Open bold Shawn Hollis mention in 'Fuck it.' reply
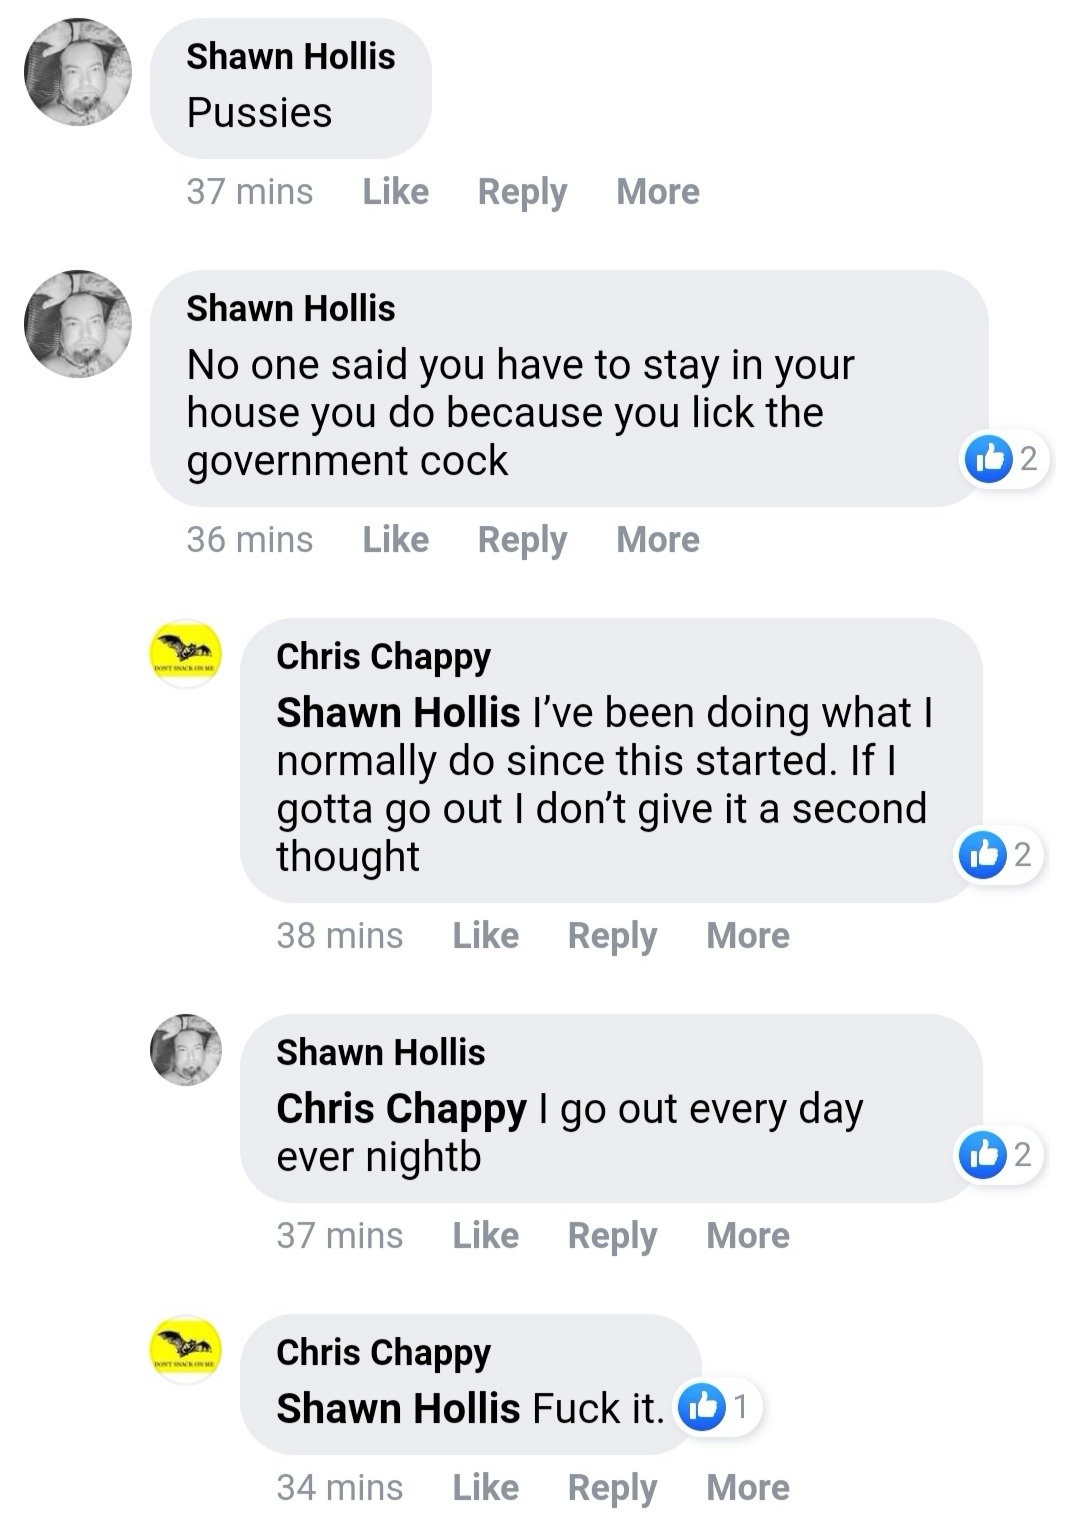Image resolution: width=1080 pixels, height=1519 pixels. point(398,1408)
